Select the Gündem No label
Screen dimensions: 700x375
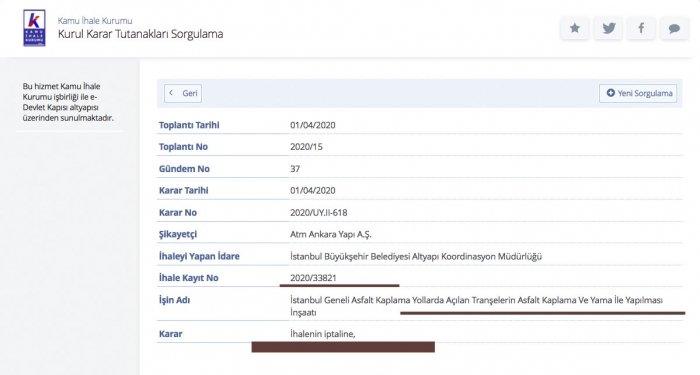[184, 169]
